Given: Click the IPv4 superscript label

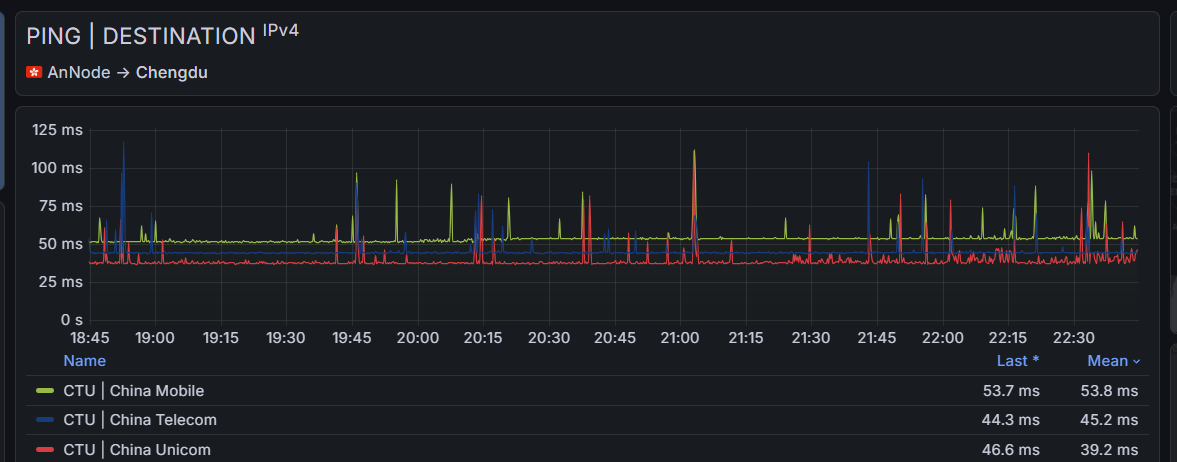Looking at the screenshot, I should [281, 31].
